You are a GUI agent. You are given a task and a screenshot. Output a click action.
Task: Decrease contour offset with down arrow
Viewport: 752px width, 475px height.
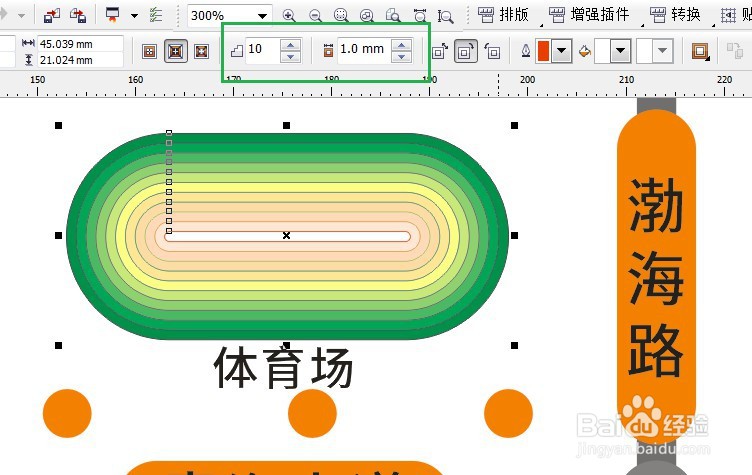pyautogui.click(x=401, y=56)
